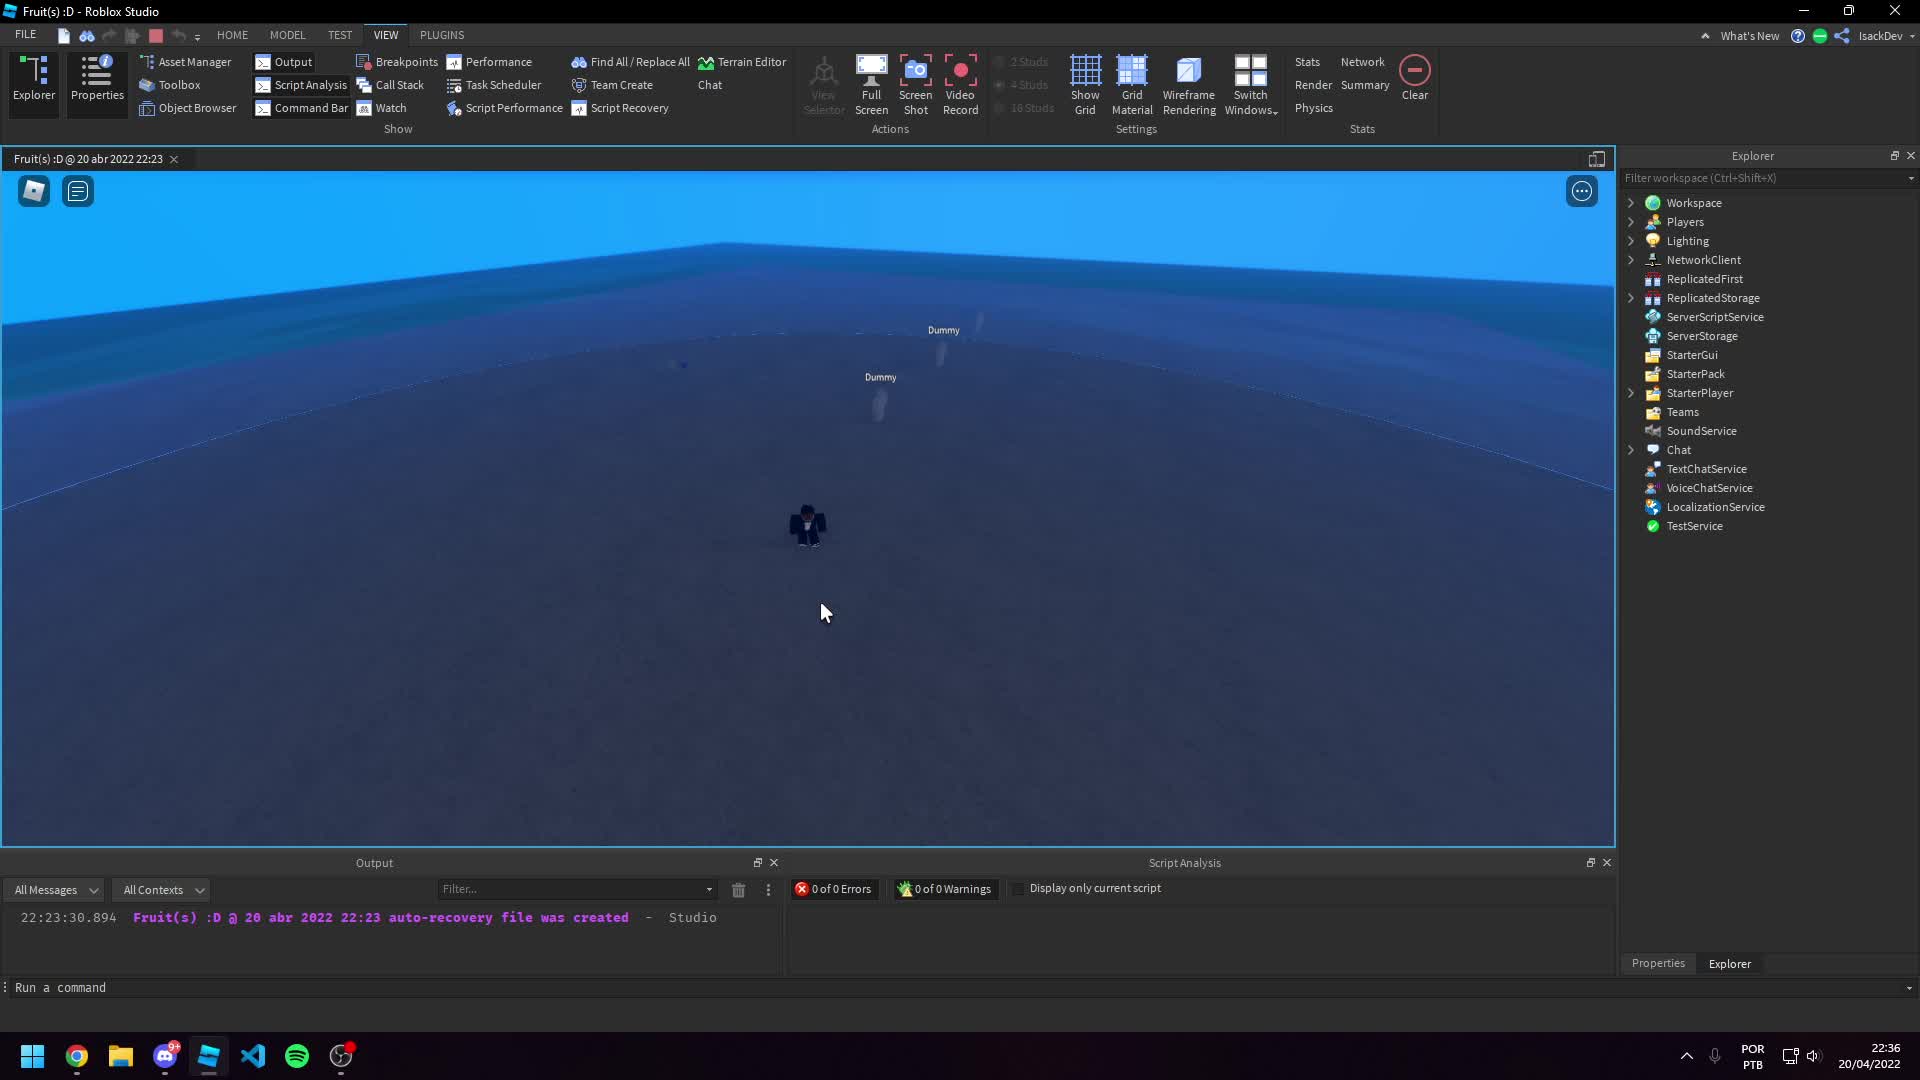Expand the Workspace tree node
1920x1080 pixels.
(x=1631, y=203)
